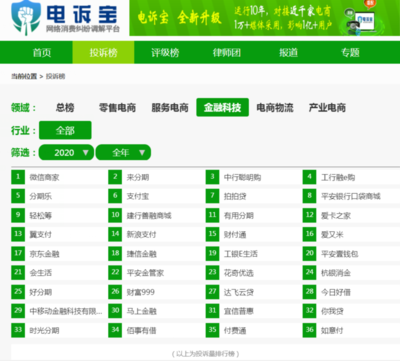Viewport: 400px width, 361px height.
Task: Open the 工银E生活 ranking entry
Action: pyautogui.click(x=241, y=254)
